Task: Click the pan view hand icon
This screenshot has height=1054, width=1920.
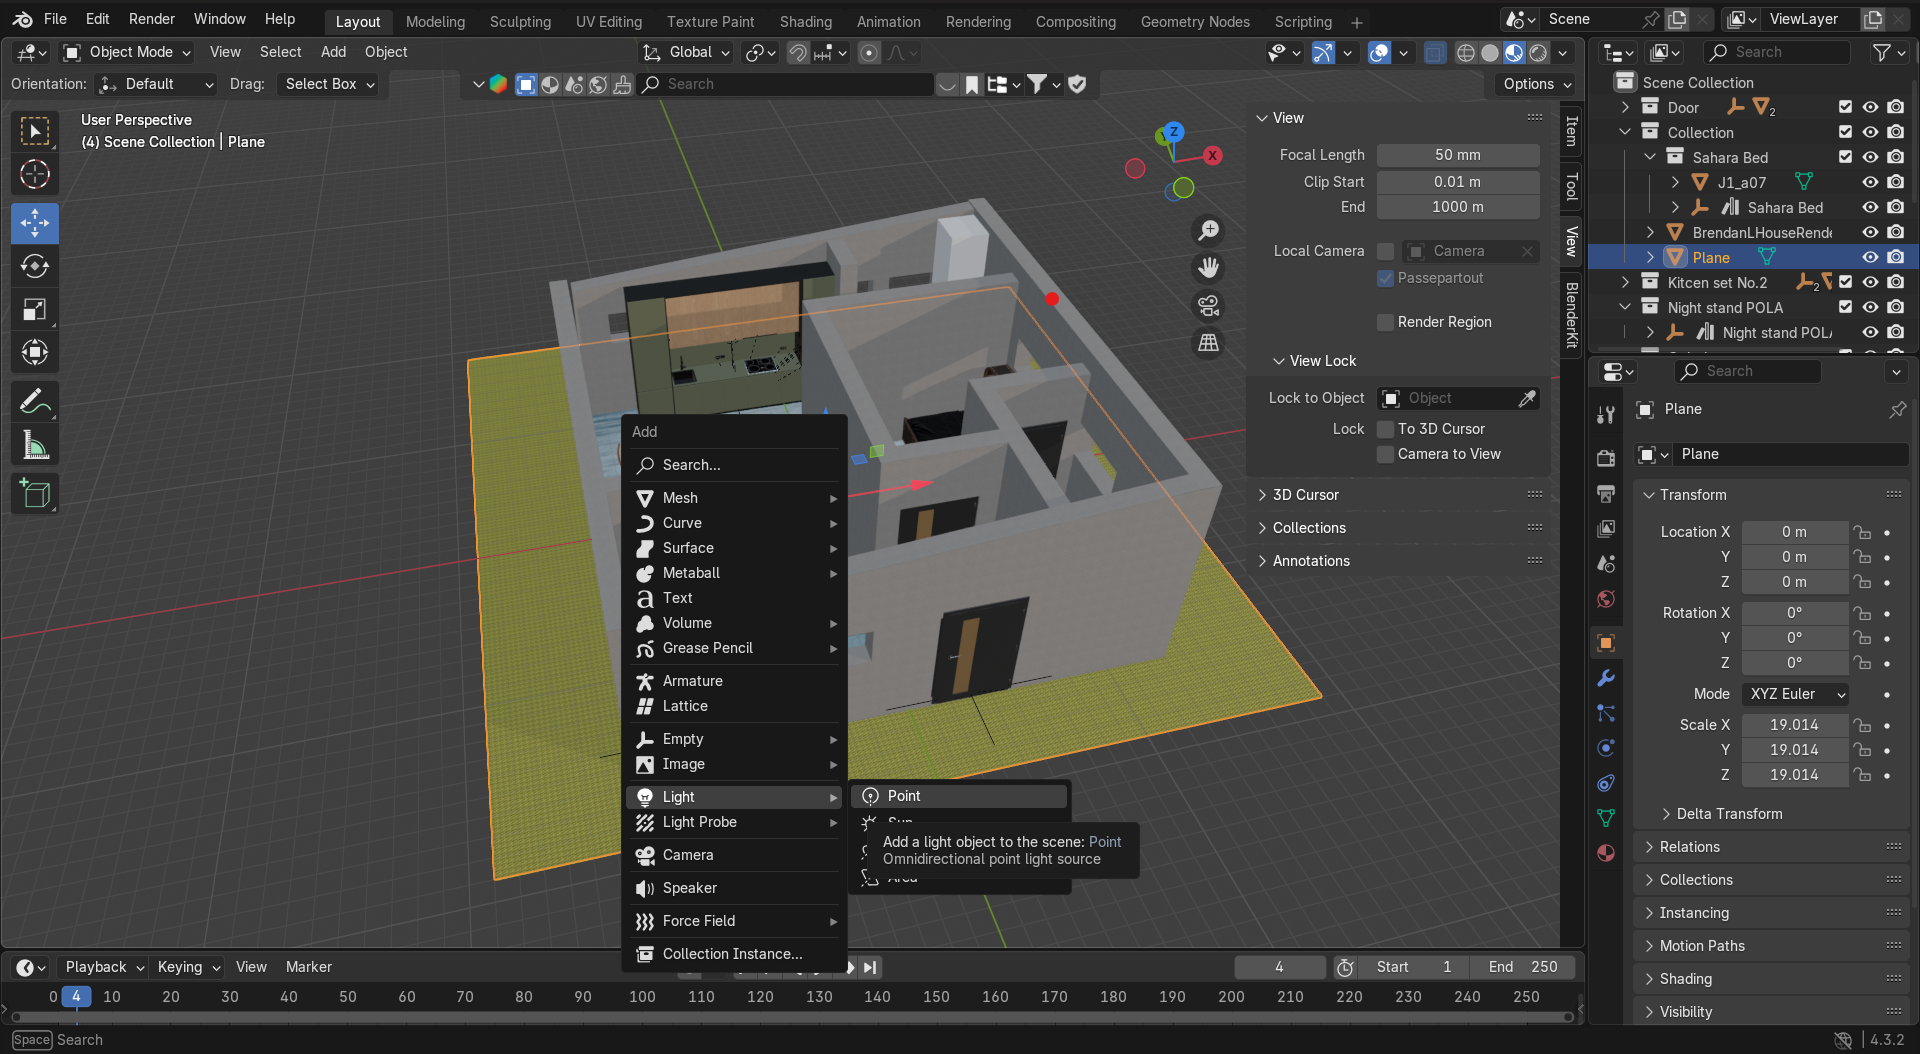Action: tap(1209, 268)
